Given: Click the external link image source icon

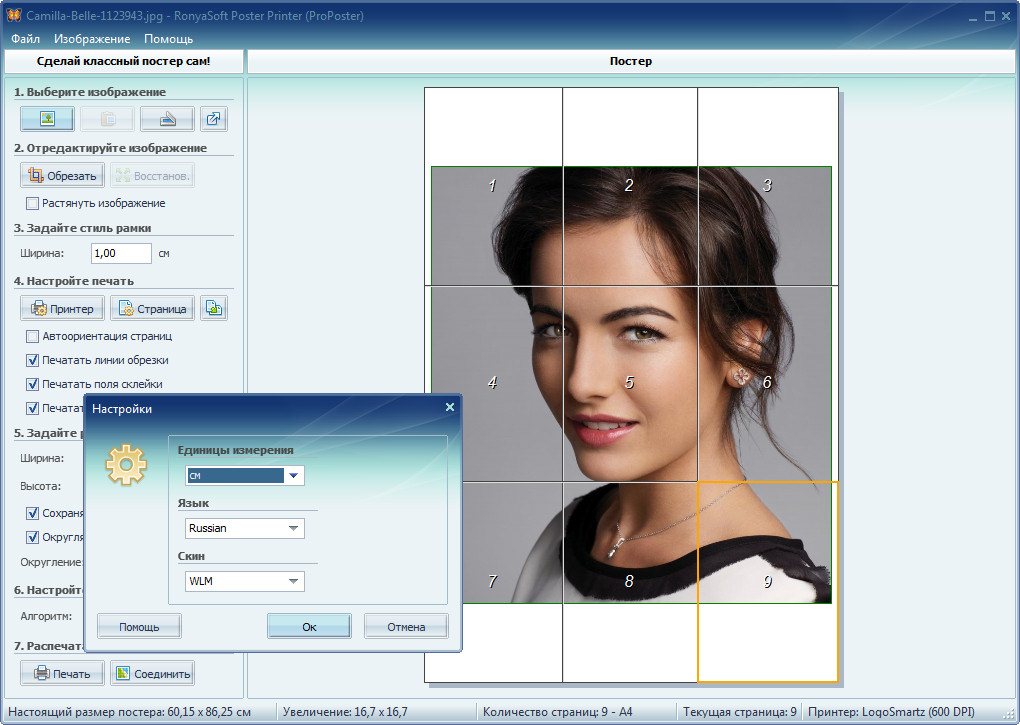Looking at the screenshot, I should (x=214, y=119).
